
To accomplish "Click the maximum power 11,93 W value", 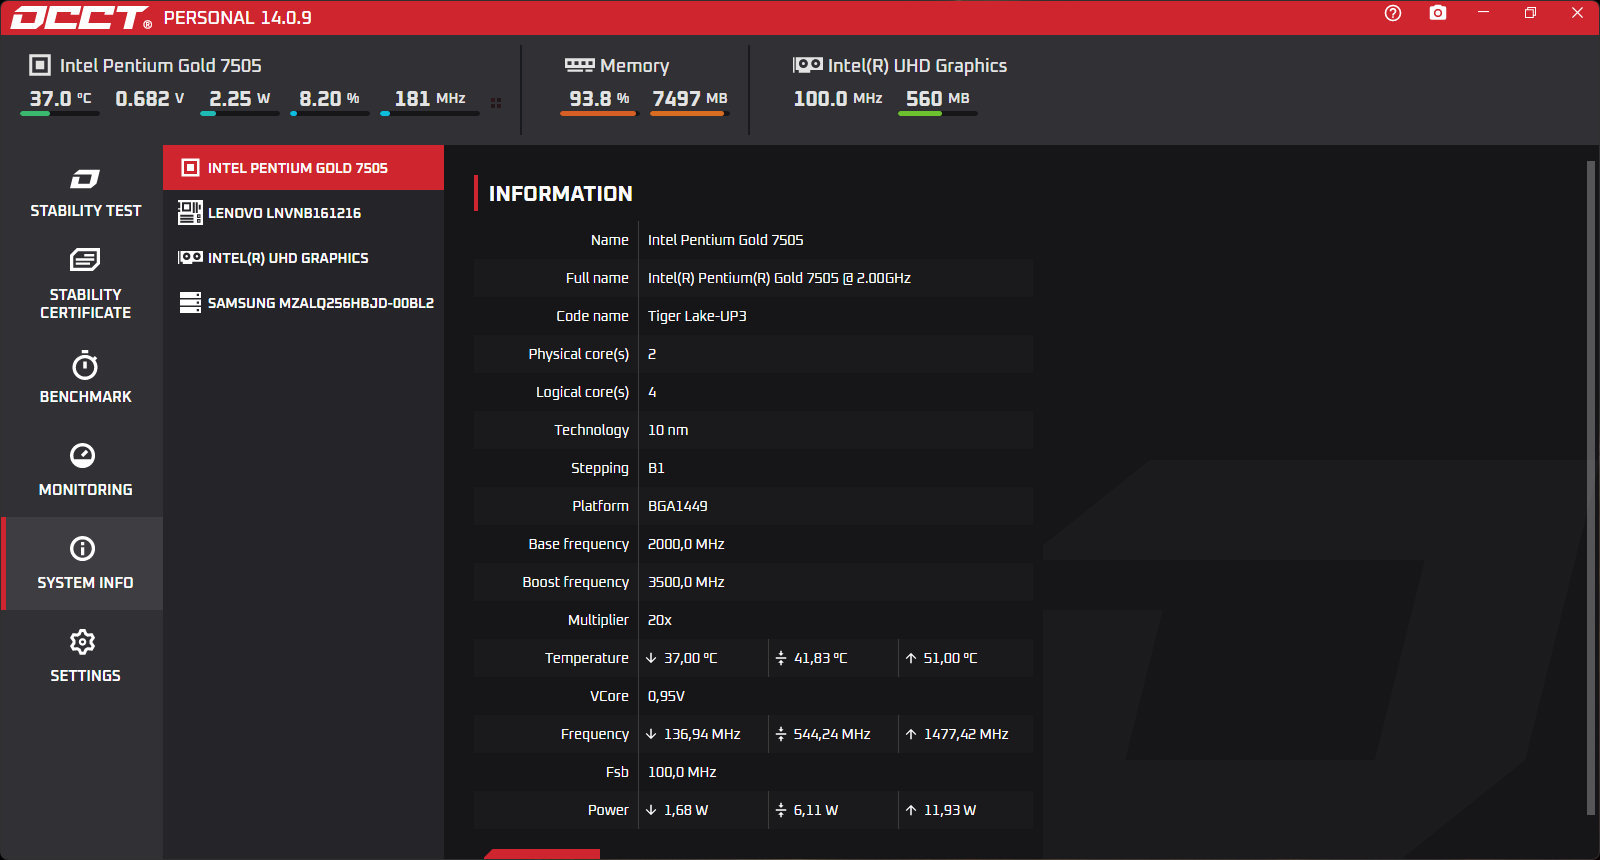I will pos(950,810).
